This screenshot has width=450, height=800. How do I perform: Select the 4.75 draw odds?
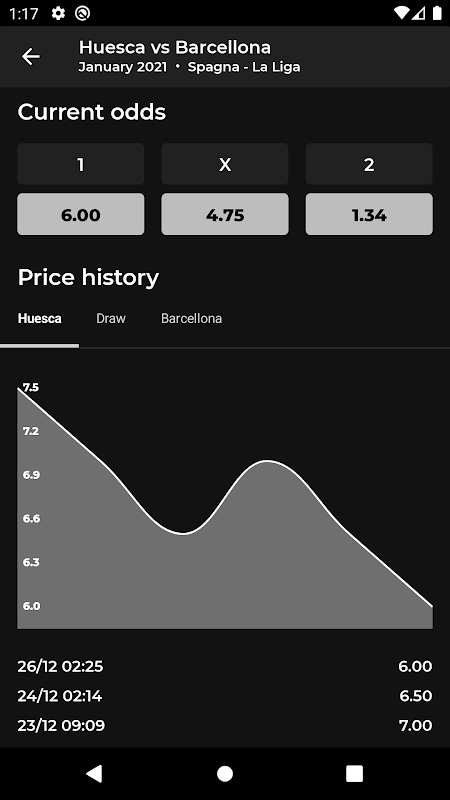click(x=225, y=214)
